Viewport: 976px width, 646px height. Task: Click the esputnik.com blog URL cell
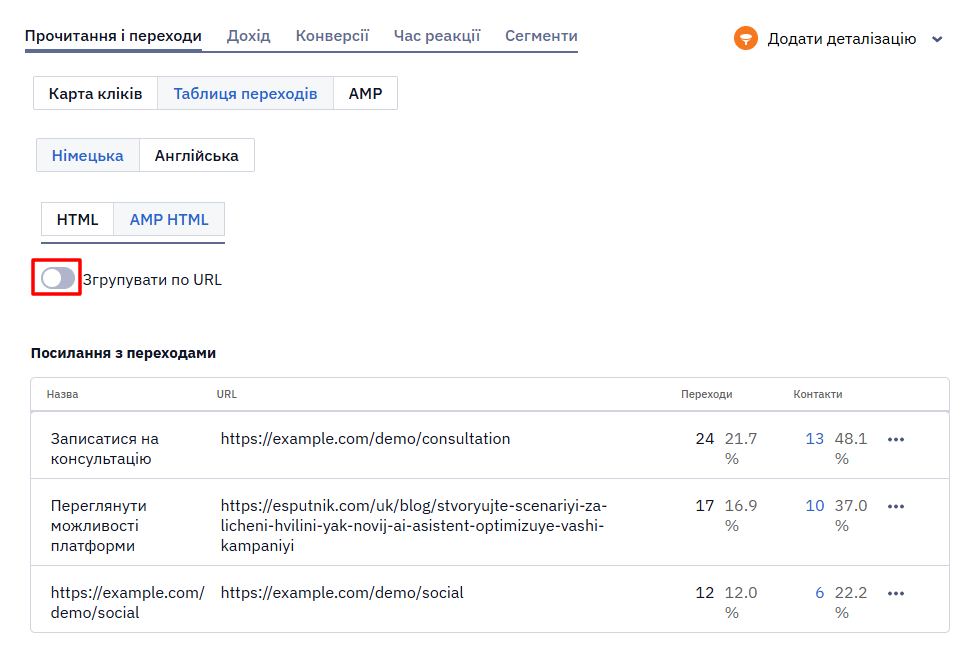(413, 526)
